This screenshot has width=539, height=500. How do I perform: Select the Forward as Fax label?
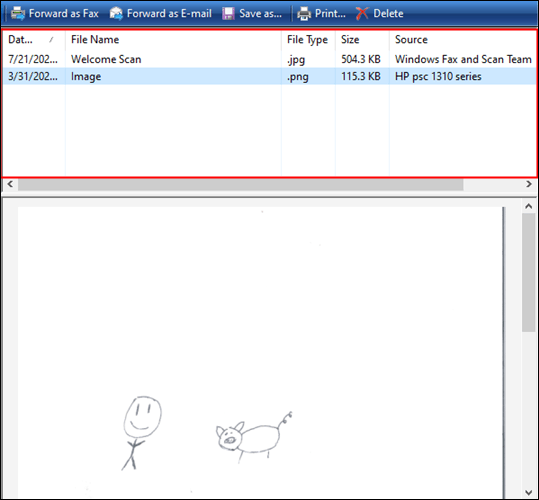click(x=64, y=14)
